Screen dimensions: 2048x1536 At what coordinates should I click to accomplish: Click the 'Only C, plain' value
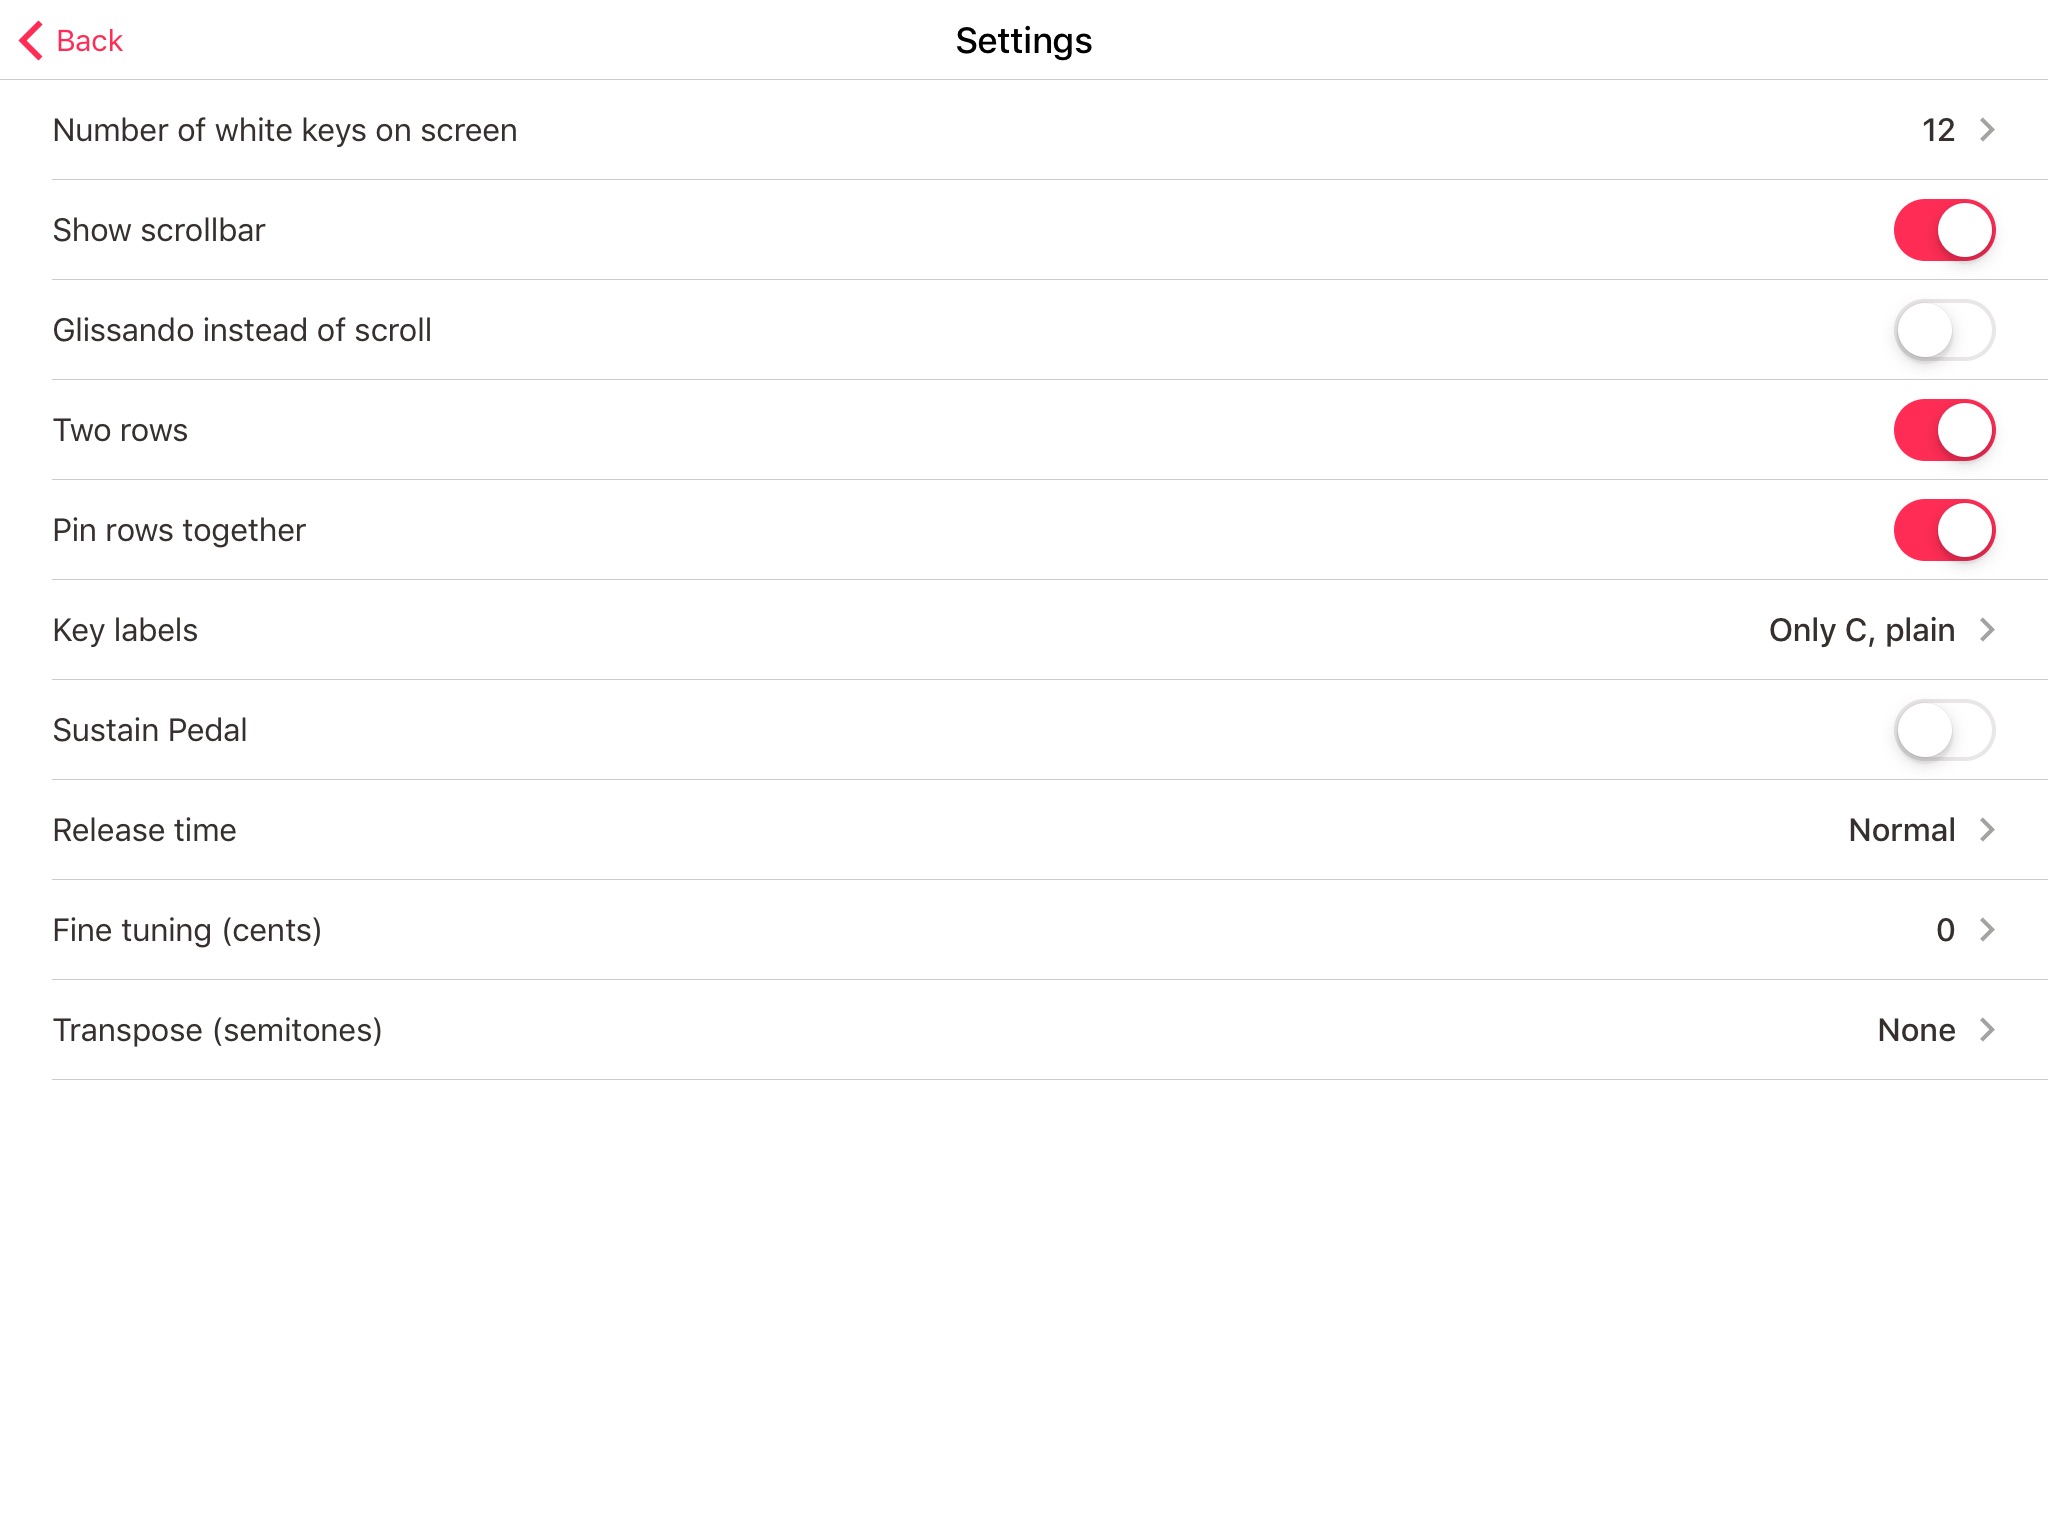(1861, 630)
